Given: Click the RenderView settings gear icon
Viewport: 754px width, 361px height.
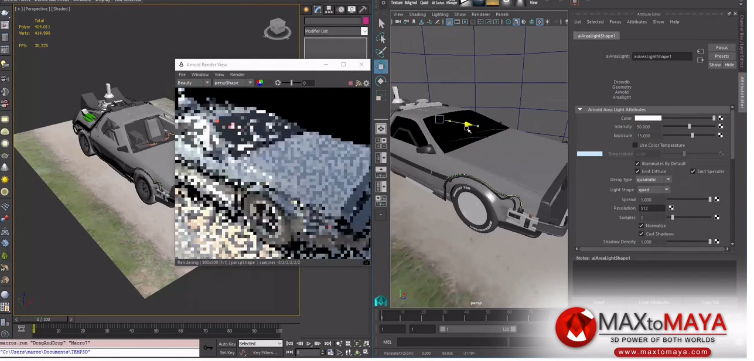Looking at the screenshot, I should 366,83.
